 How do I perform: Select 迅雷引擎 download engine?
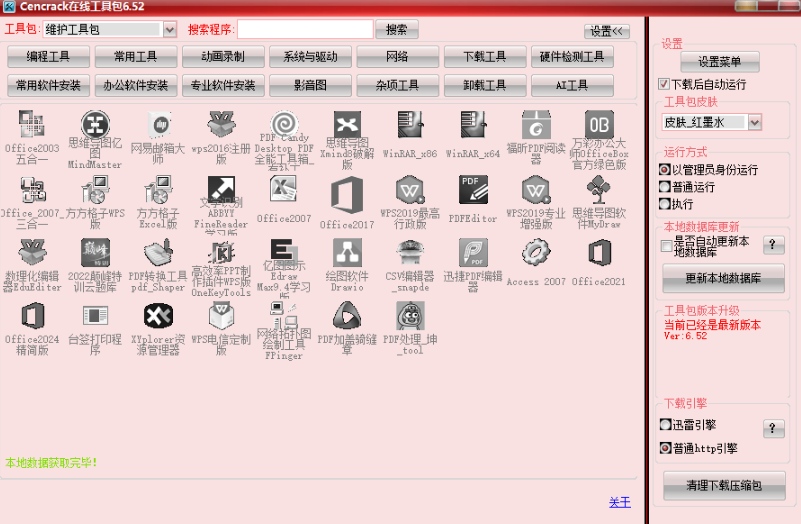665,424
